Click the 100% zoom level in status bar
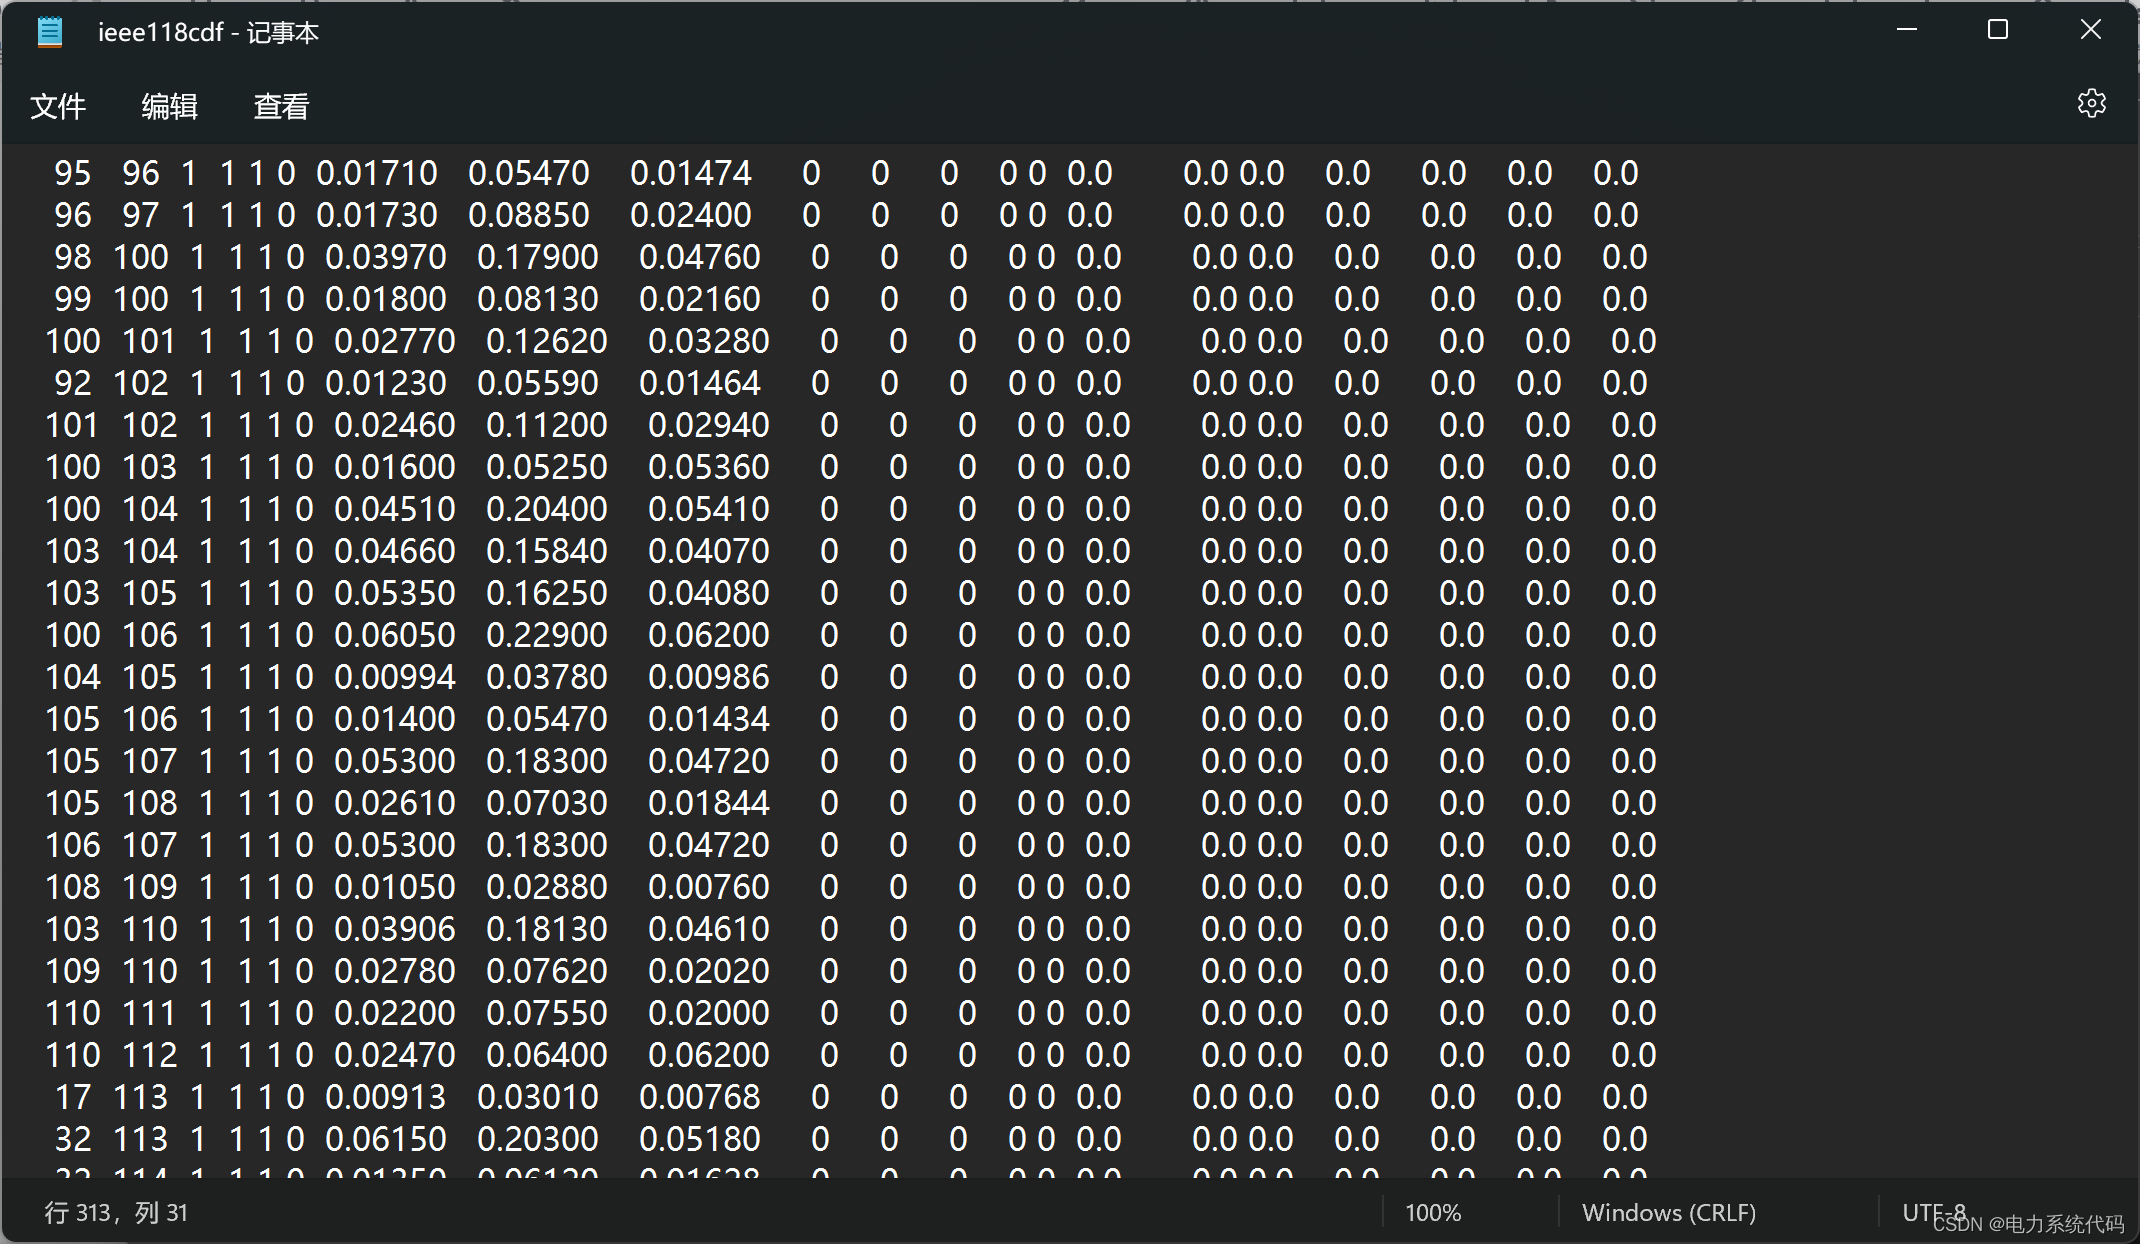 [x=1432, y=1212]
